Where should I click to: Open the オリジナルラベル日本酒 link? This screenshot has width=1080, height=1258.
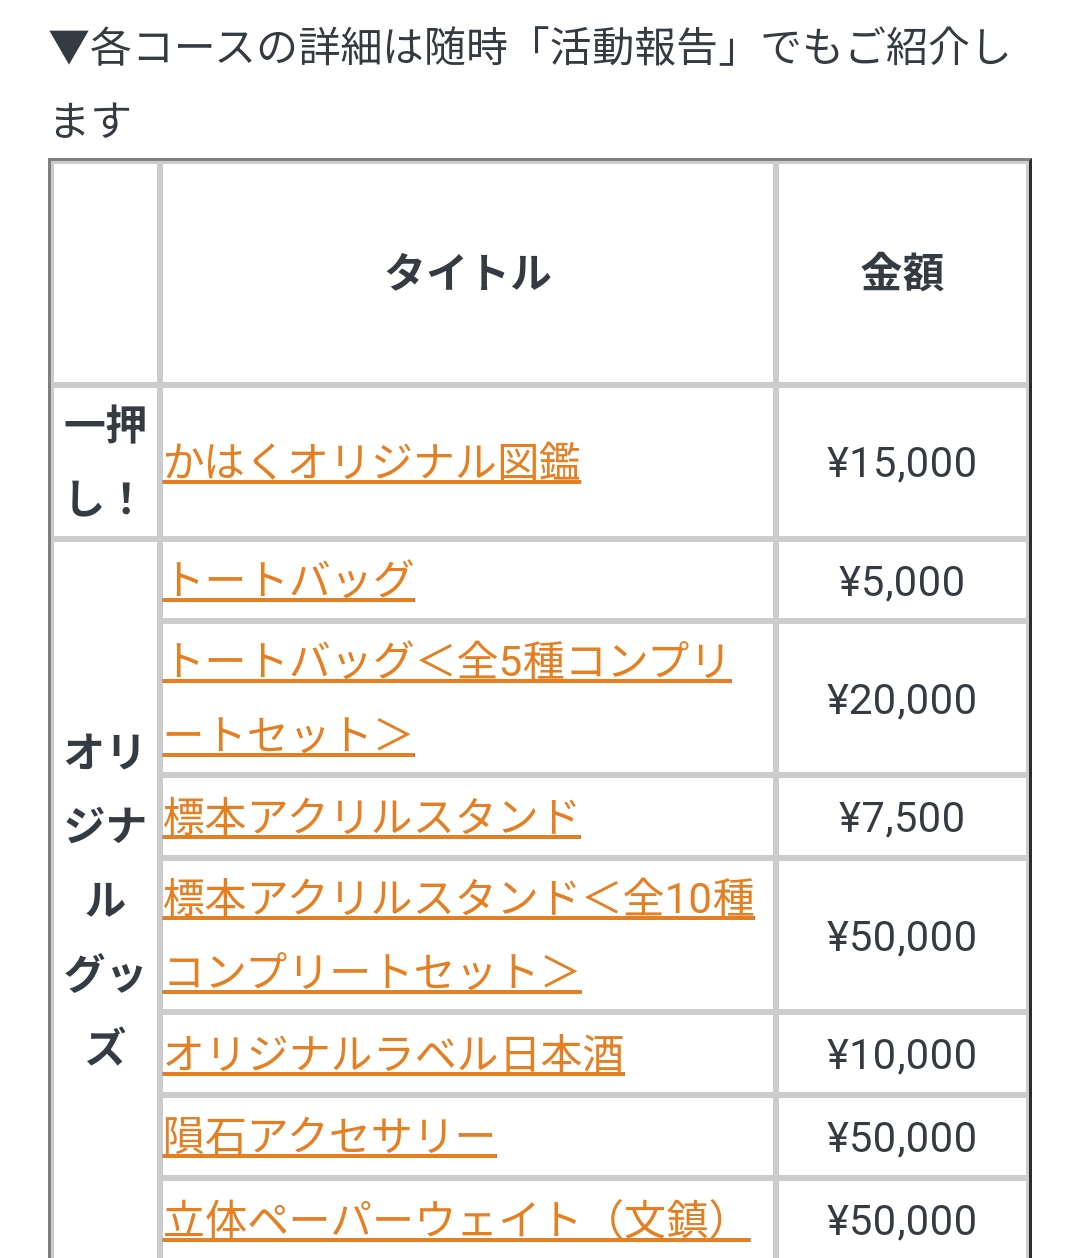tap(394, 1054)
